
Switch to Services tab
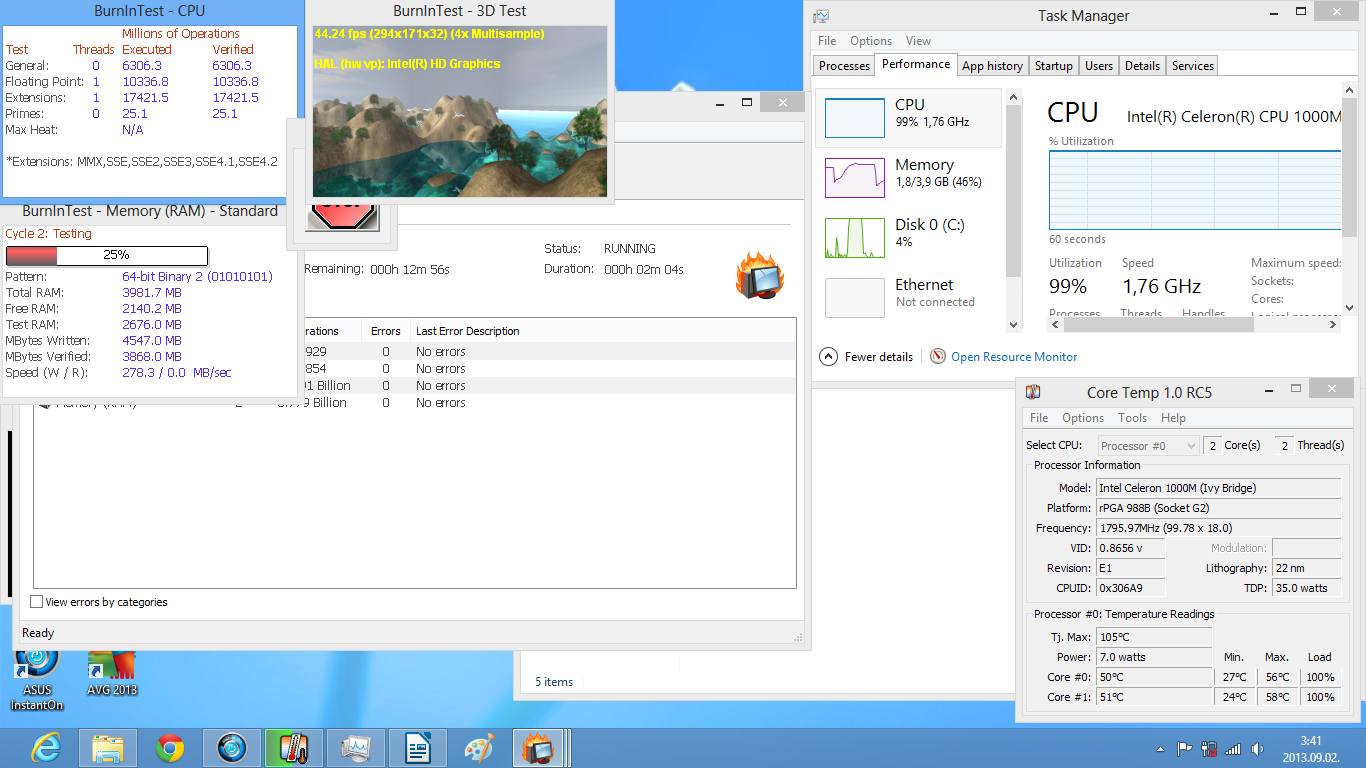pyautogui.click(x=1193, y=66)
